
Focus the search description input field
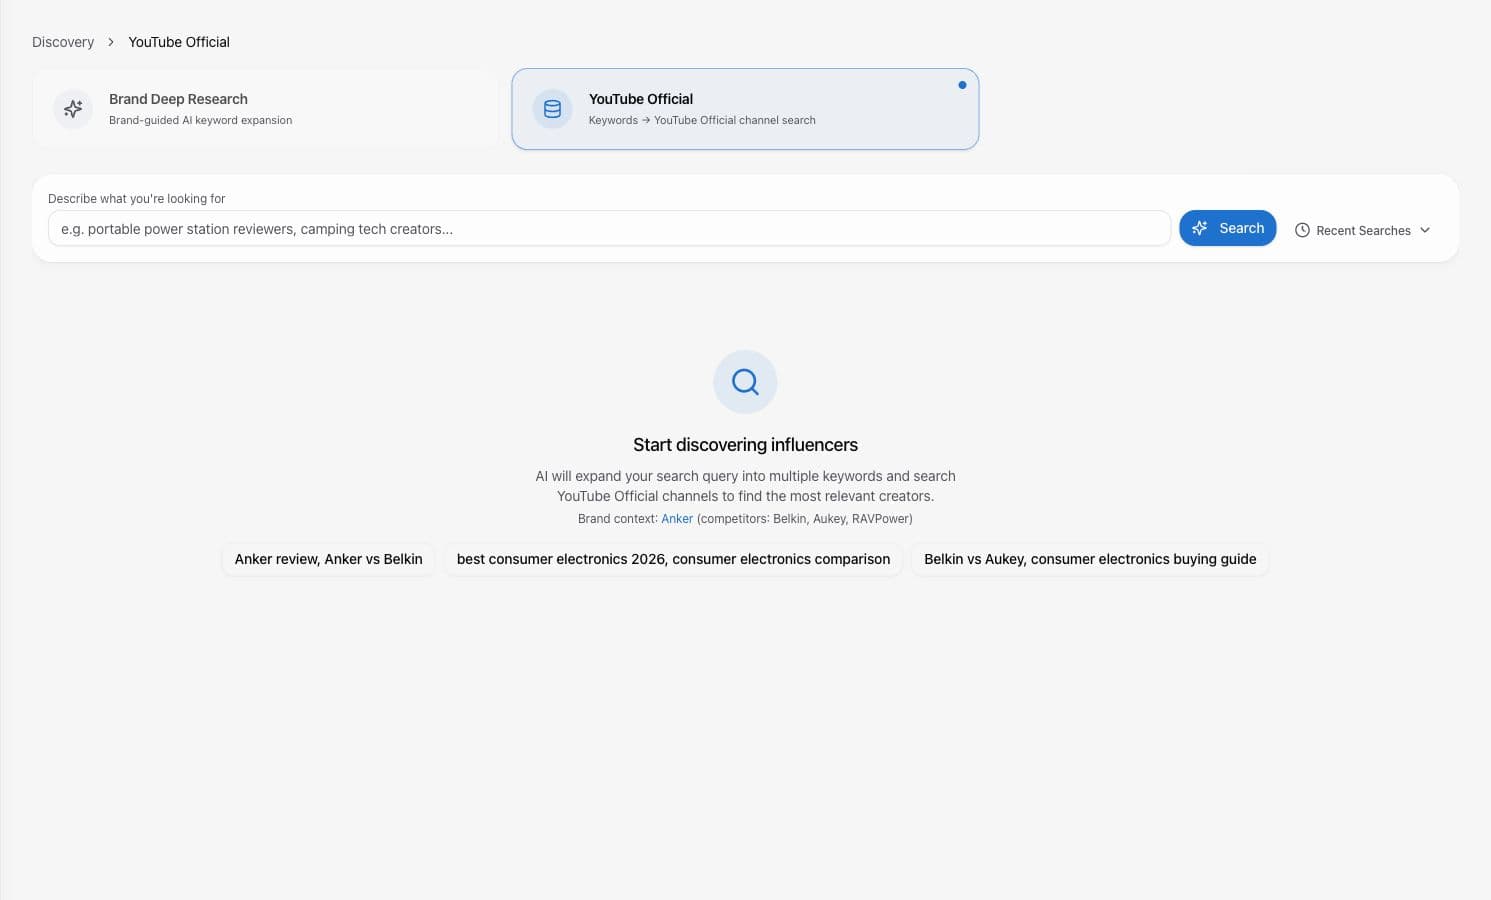click(609, 228)
